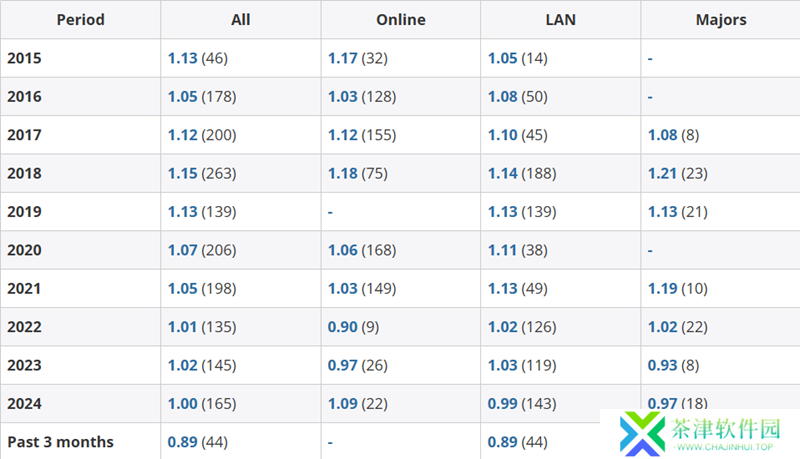Open the 1.13 LAN rating for 2019

pos(502,212)
